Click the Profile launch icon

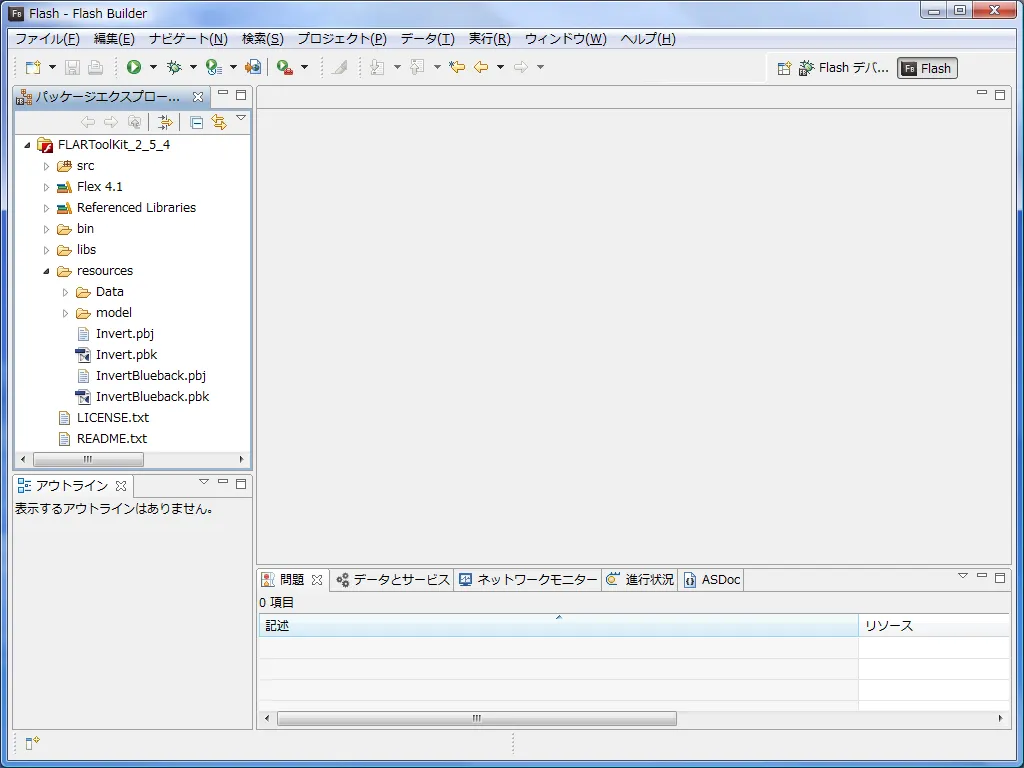(214, 67)
